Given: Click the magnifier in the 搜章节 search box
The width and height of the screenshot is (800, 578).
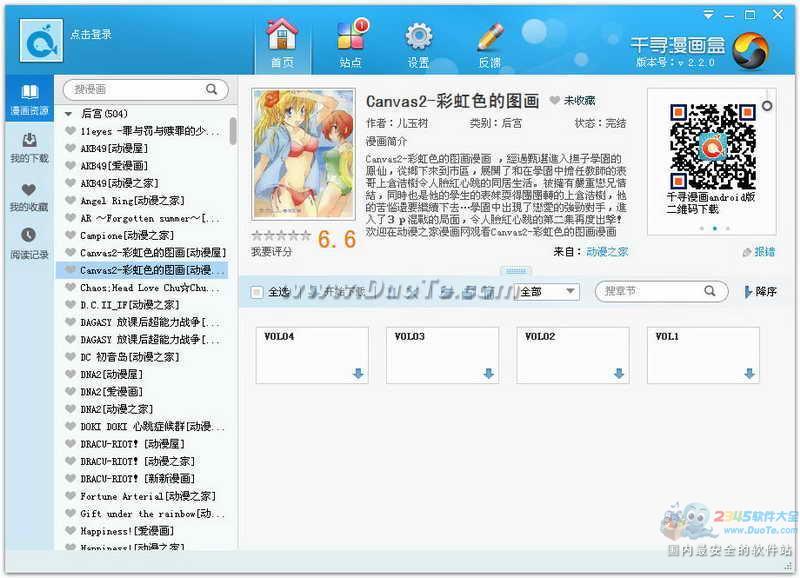Looking at the screenshot, I should point(710,291).
